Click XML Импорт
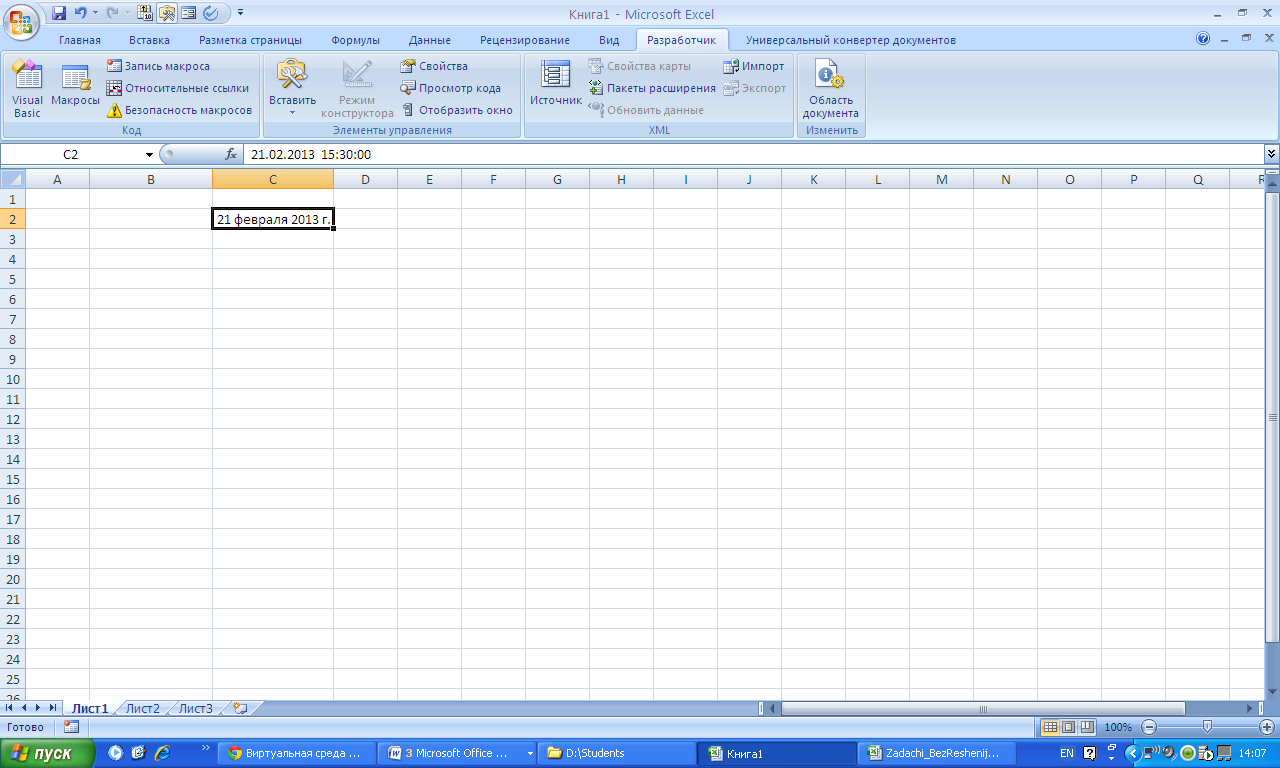 [x=754, y=66]
